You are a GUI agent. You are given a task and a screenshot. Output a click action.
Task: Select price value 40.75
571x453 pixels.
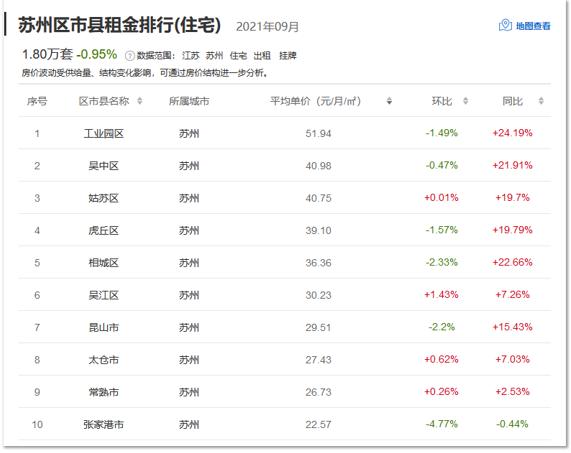[x=318, y=198]
